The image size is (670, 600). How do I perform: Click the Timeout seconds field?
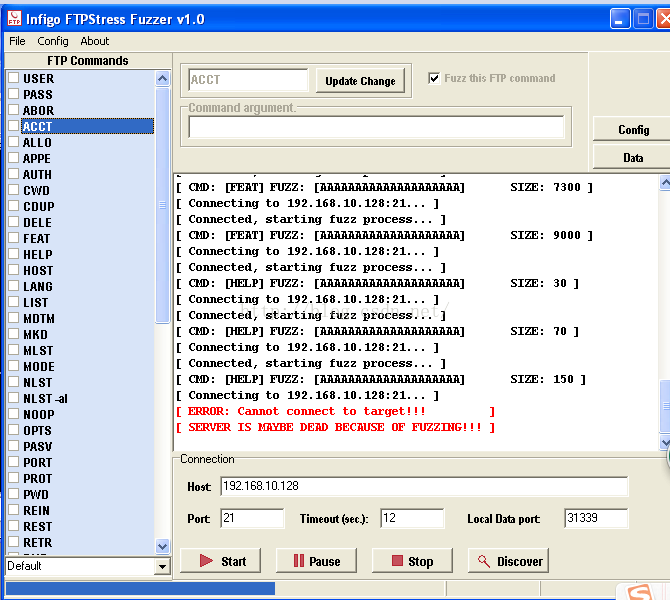point(412,518)
